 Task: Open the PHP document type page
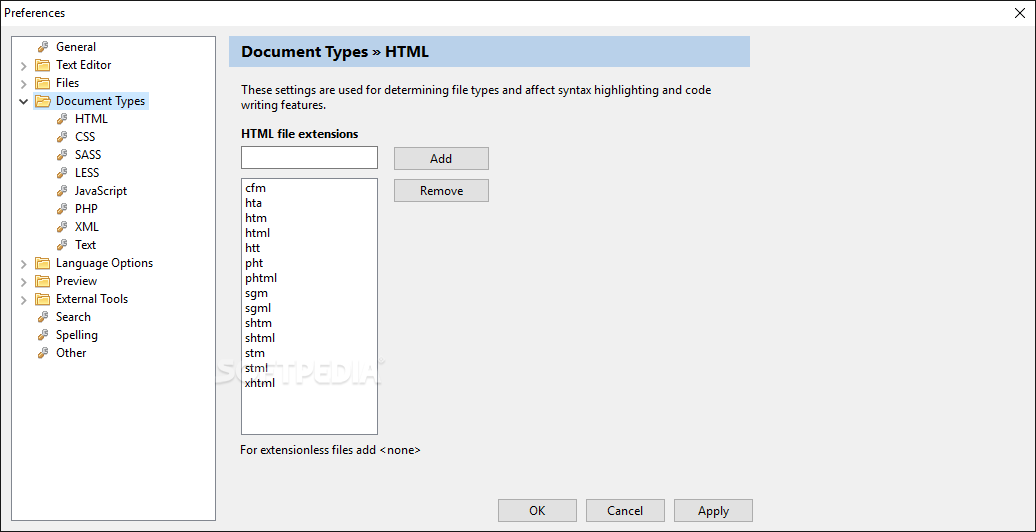[x=87, y=209]
